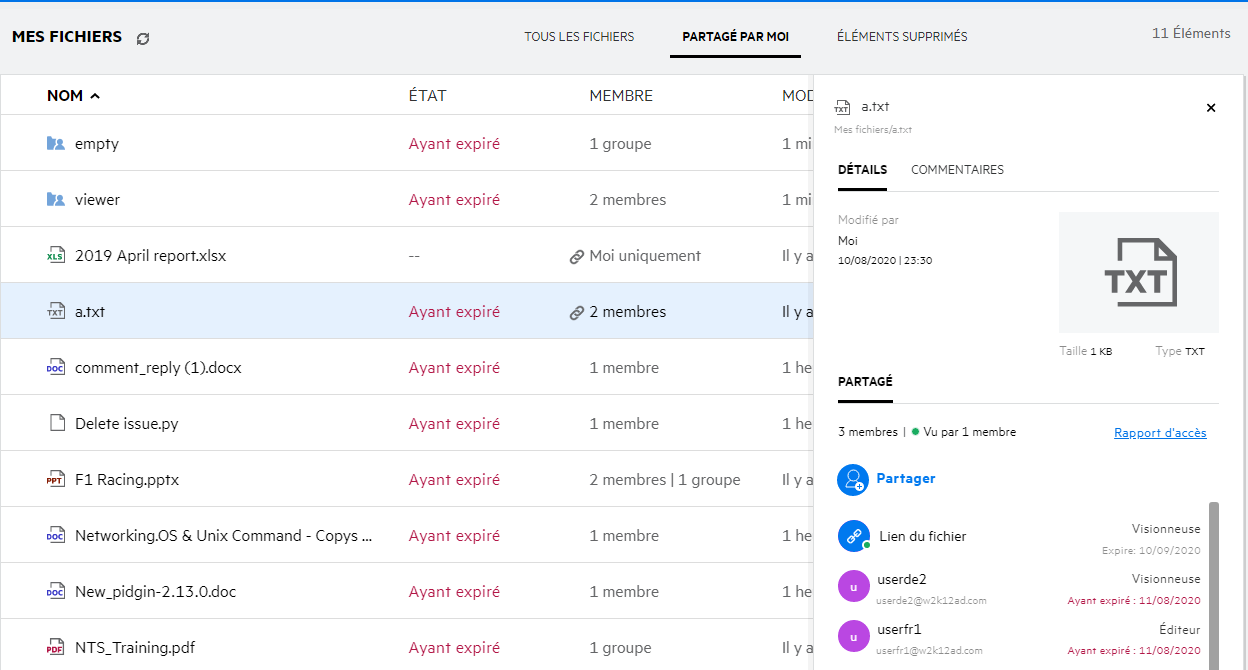Click the refresh icon beside Mes Fichiers
The image size is (1248, 670).
pyautogui.click(x=143, y=38)
